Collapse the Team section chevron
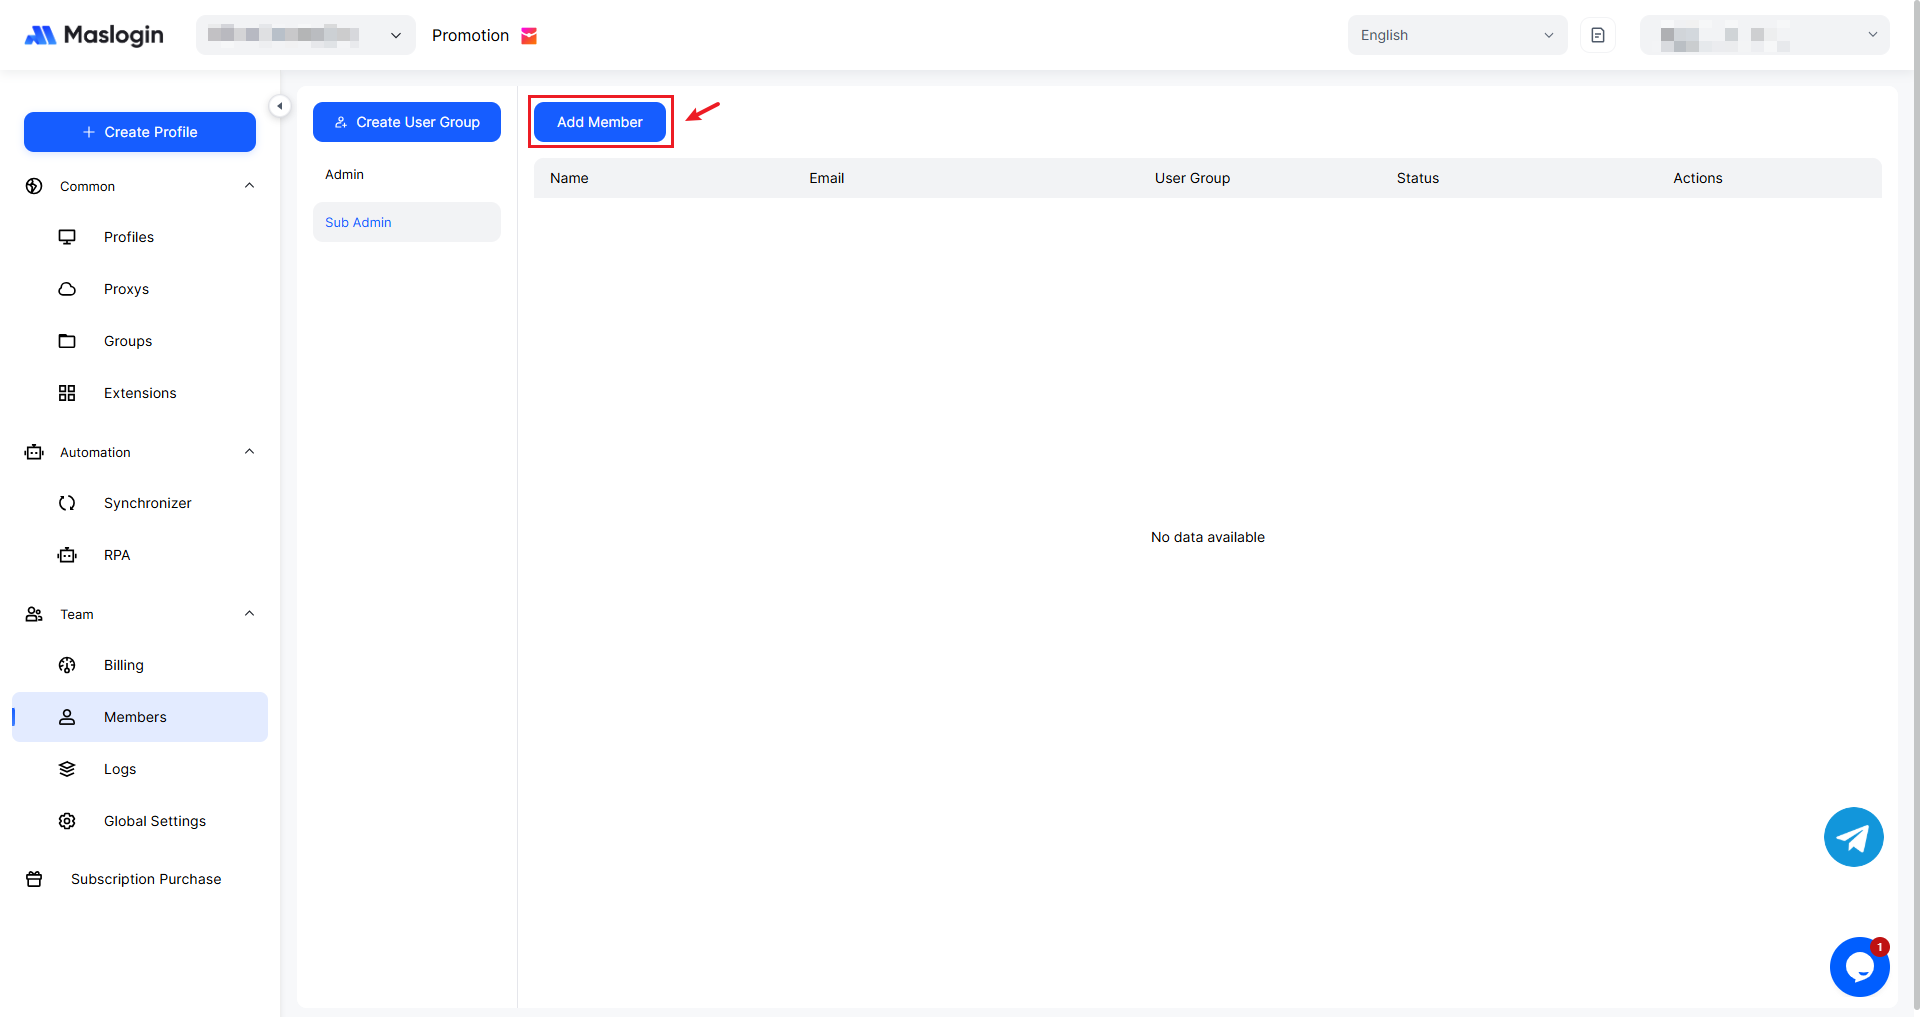Image resolution: width=1920 pixels, height=1017 pixels. coord(249,614)
